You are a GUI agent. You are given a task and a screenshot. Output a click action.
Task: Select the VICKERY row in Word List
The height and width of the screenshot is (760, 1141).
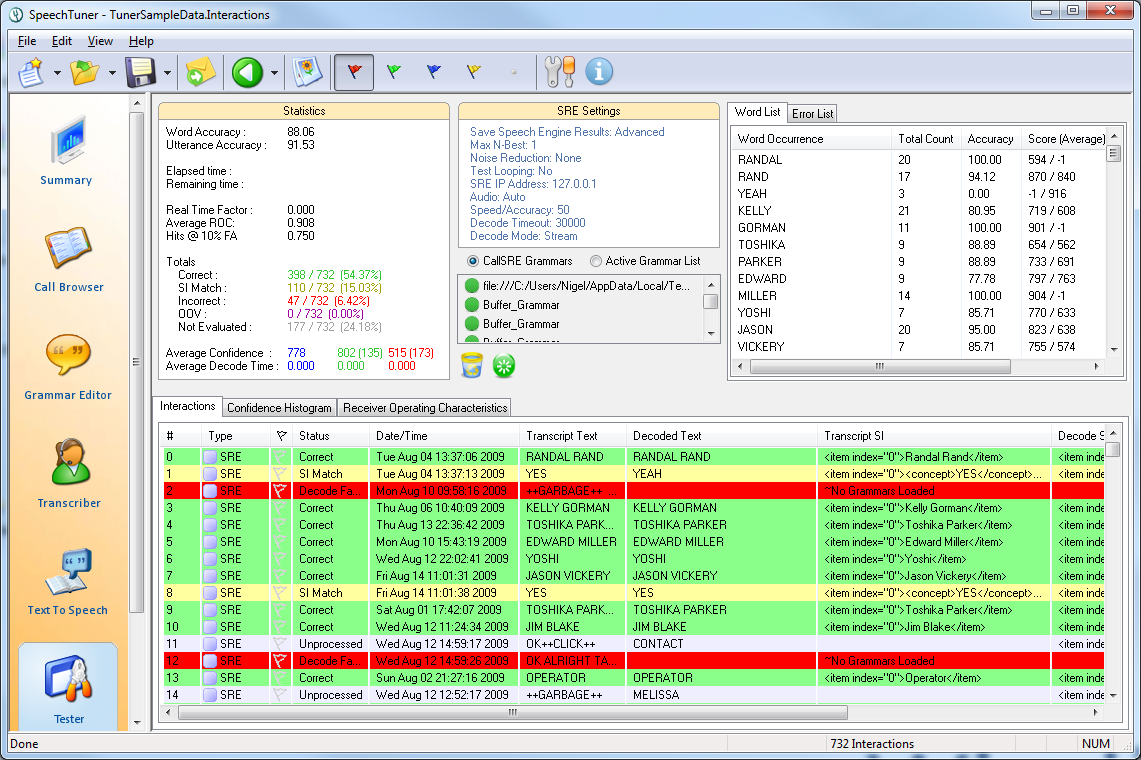coord(920,347)
